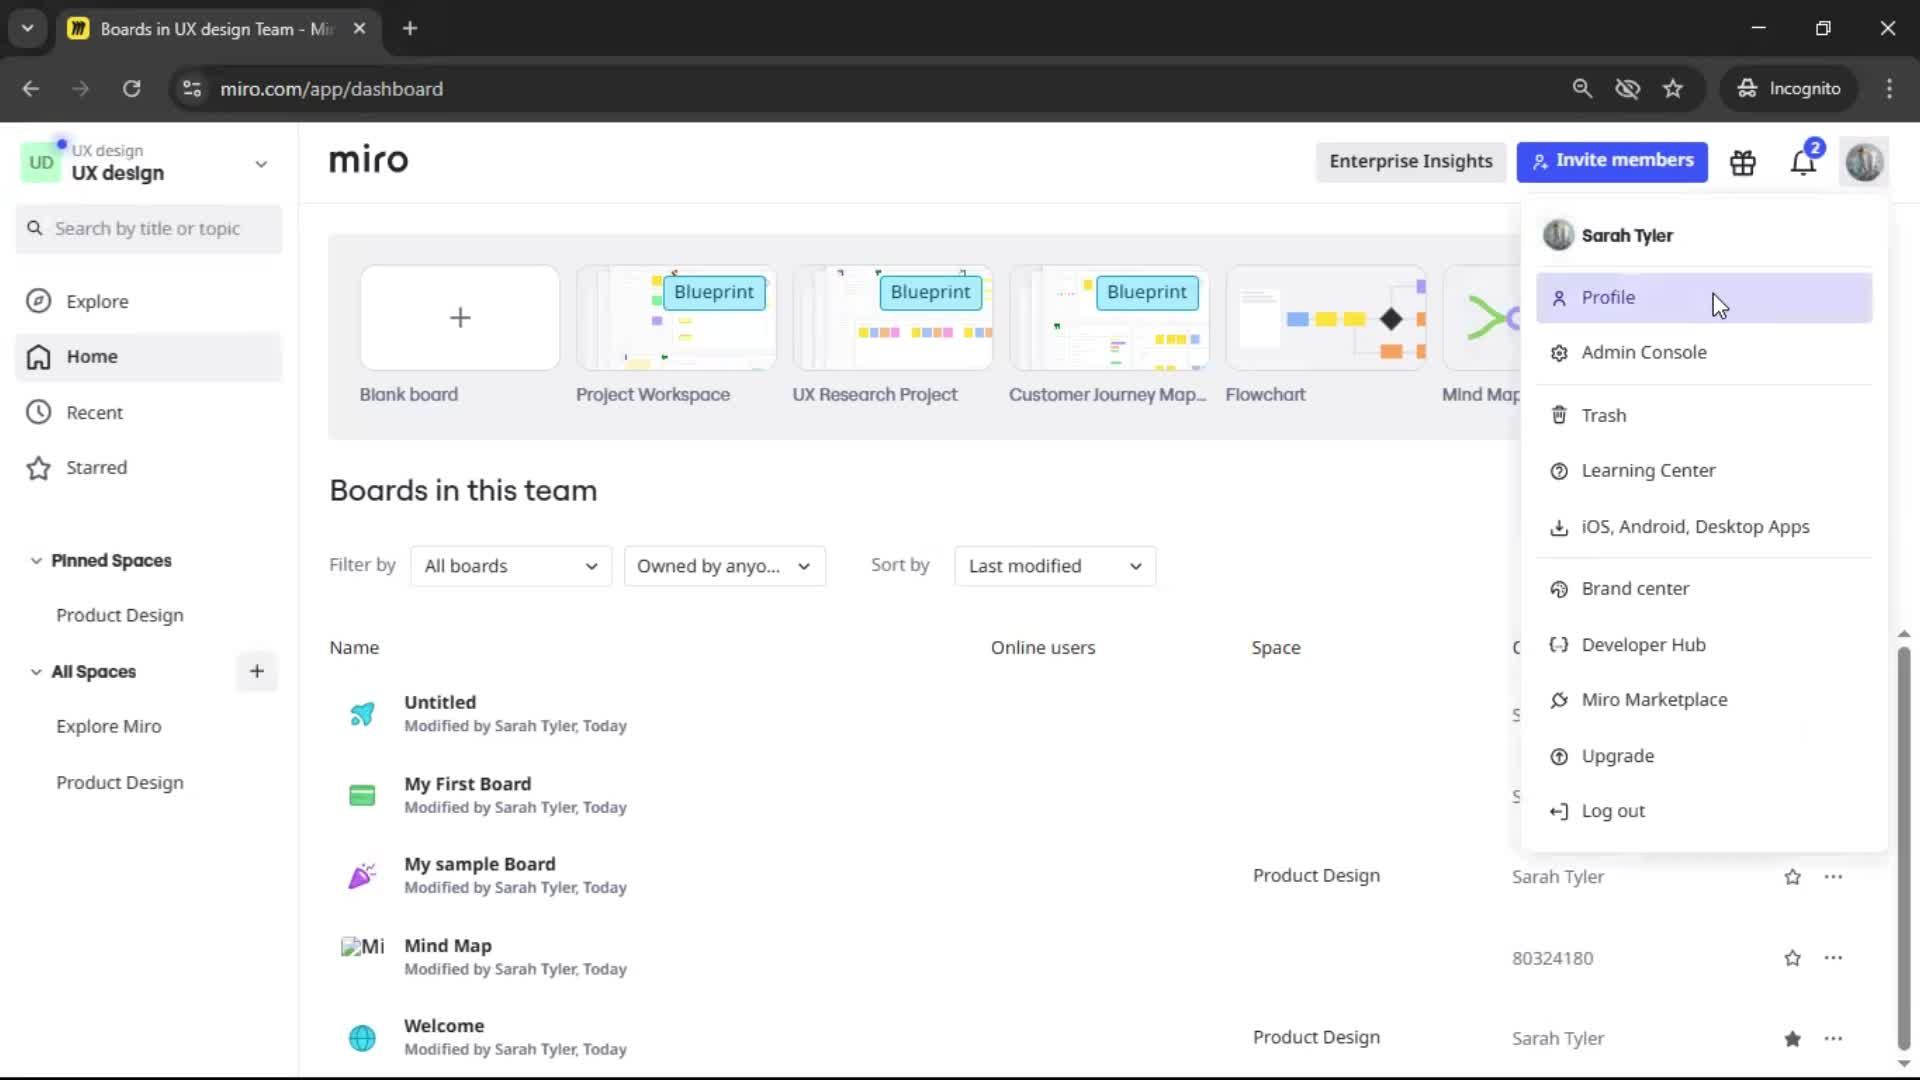Viewport: 1920px width, 1080px height.
Task: Click the plus icon next to All Spaces
Action: click(x=256, y=671)
